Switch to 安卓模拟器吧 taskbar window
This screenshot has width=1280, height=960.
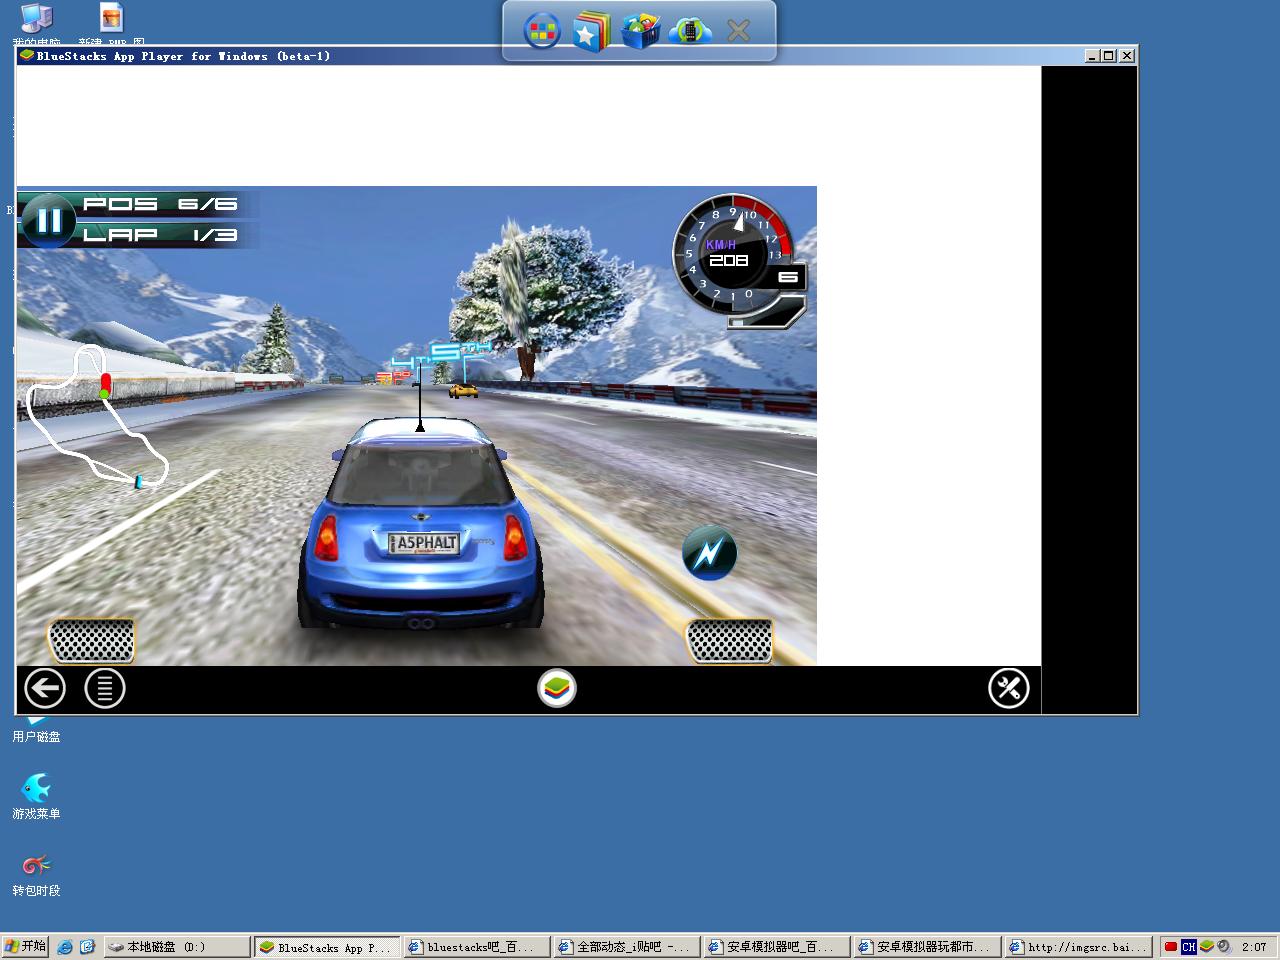(777, 947)
